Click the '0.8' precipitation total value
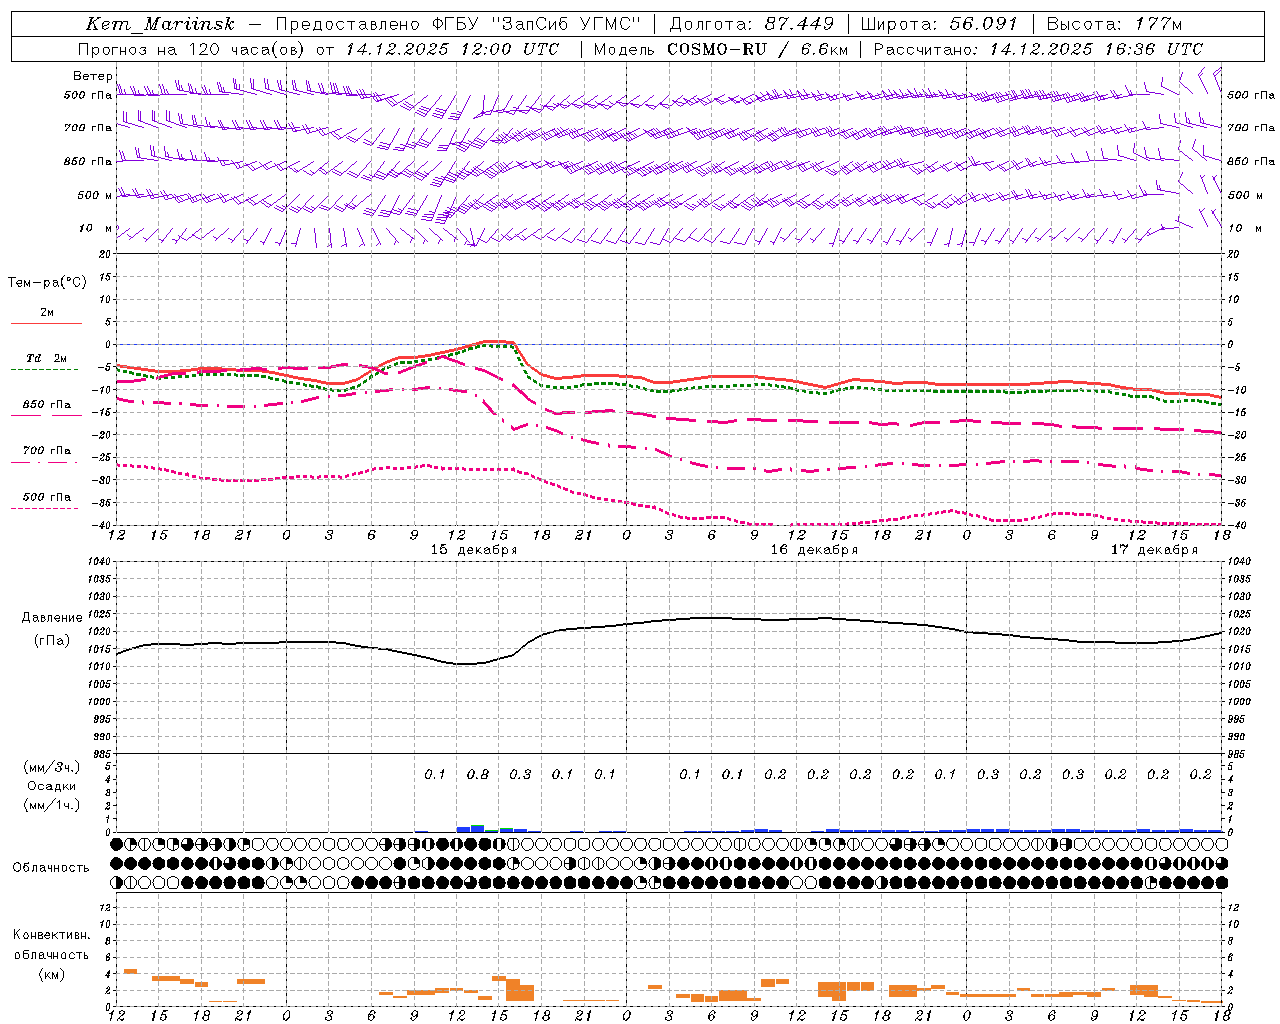This screenshot has width=1280, height=1024. (478, 774)
